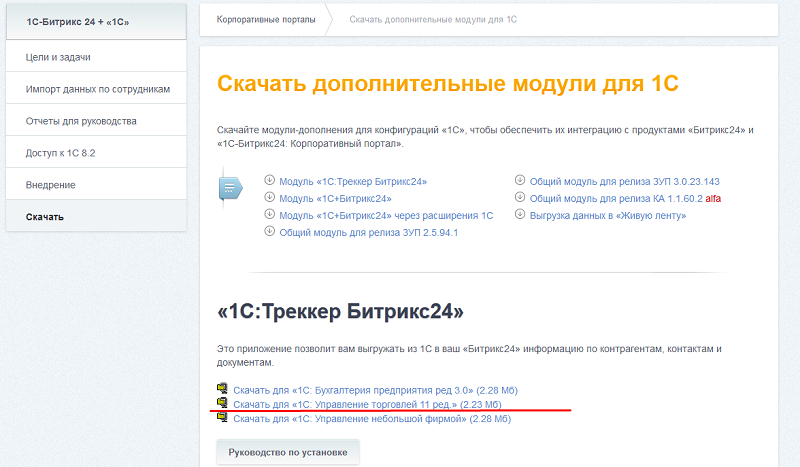Open the Внедрение sidebar section

point(96,185)
